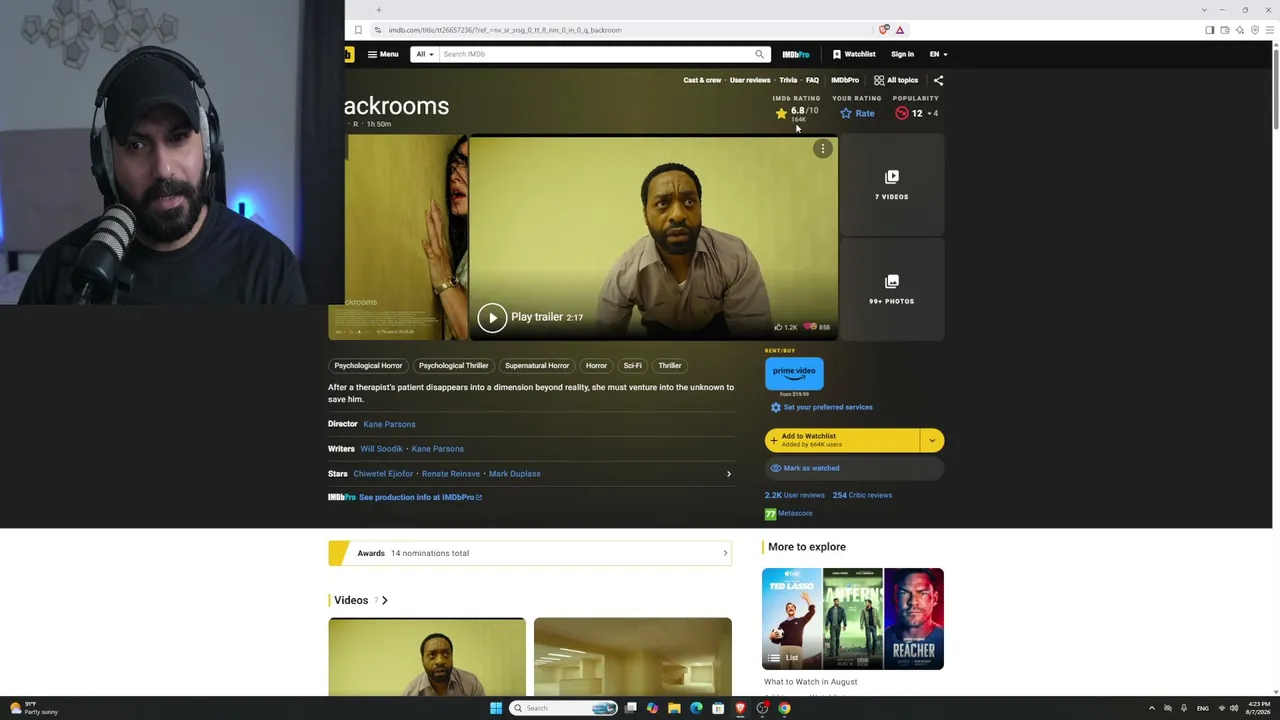Viewport: 1280px width, 720px height.
Task: Open the All topics grid menu
Action: [x=896, y=80]
